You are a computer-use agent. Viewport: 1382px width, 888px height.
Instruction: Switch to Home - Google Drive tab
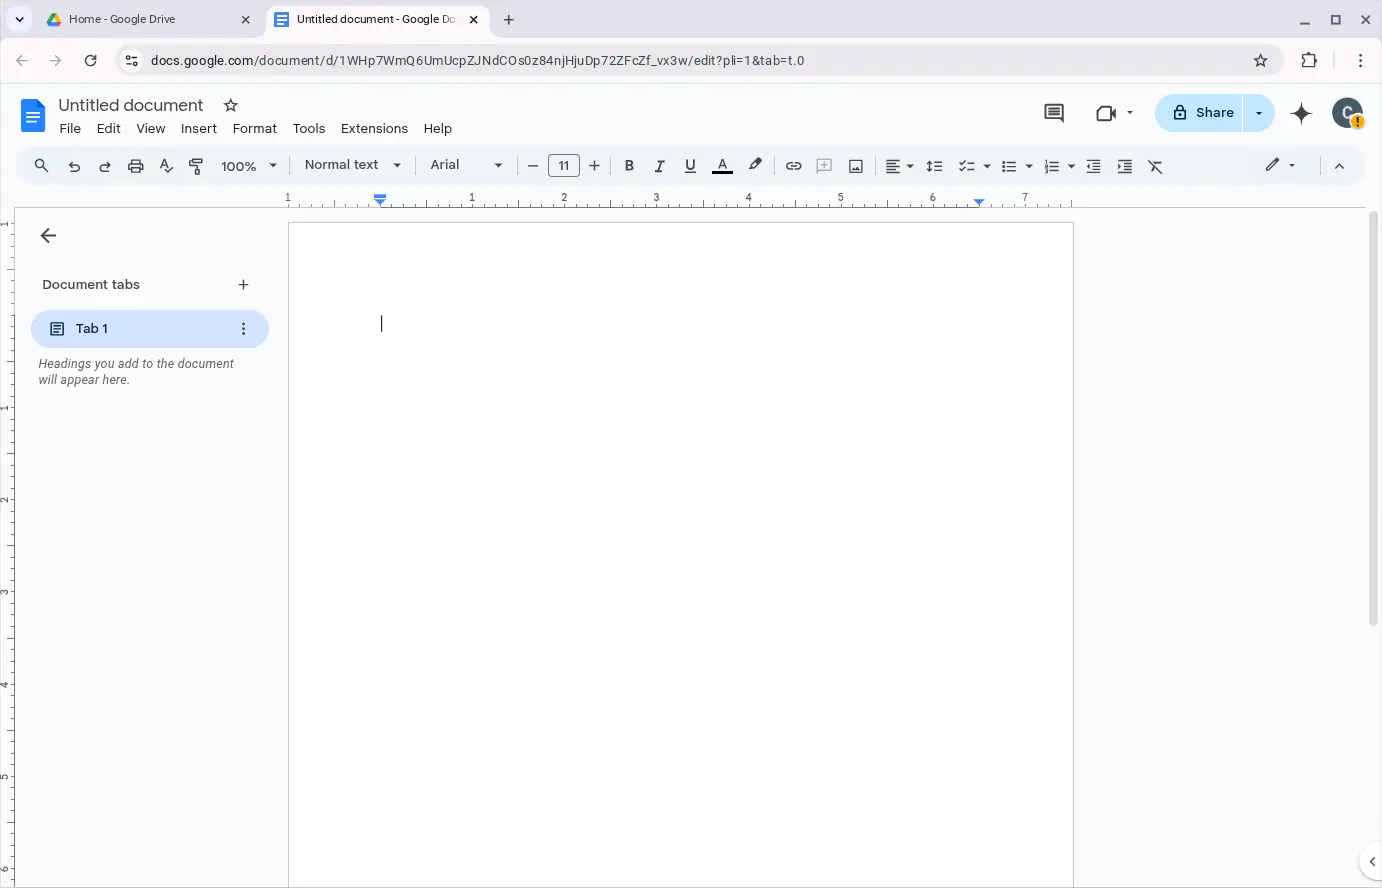140,19
